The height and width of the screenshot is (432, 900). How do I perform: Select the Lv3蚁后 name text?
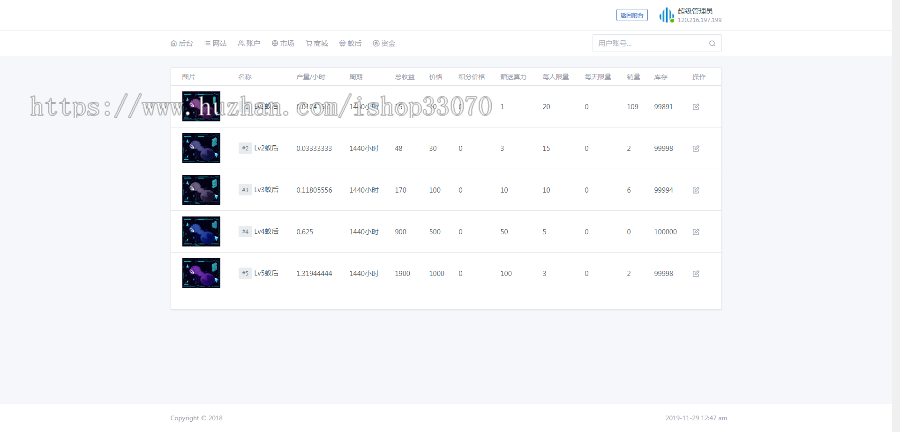point(266,190)
